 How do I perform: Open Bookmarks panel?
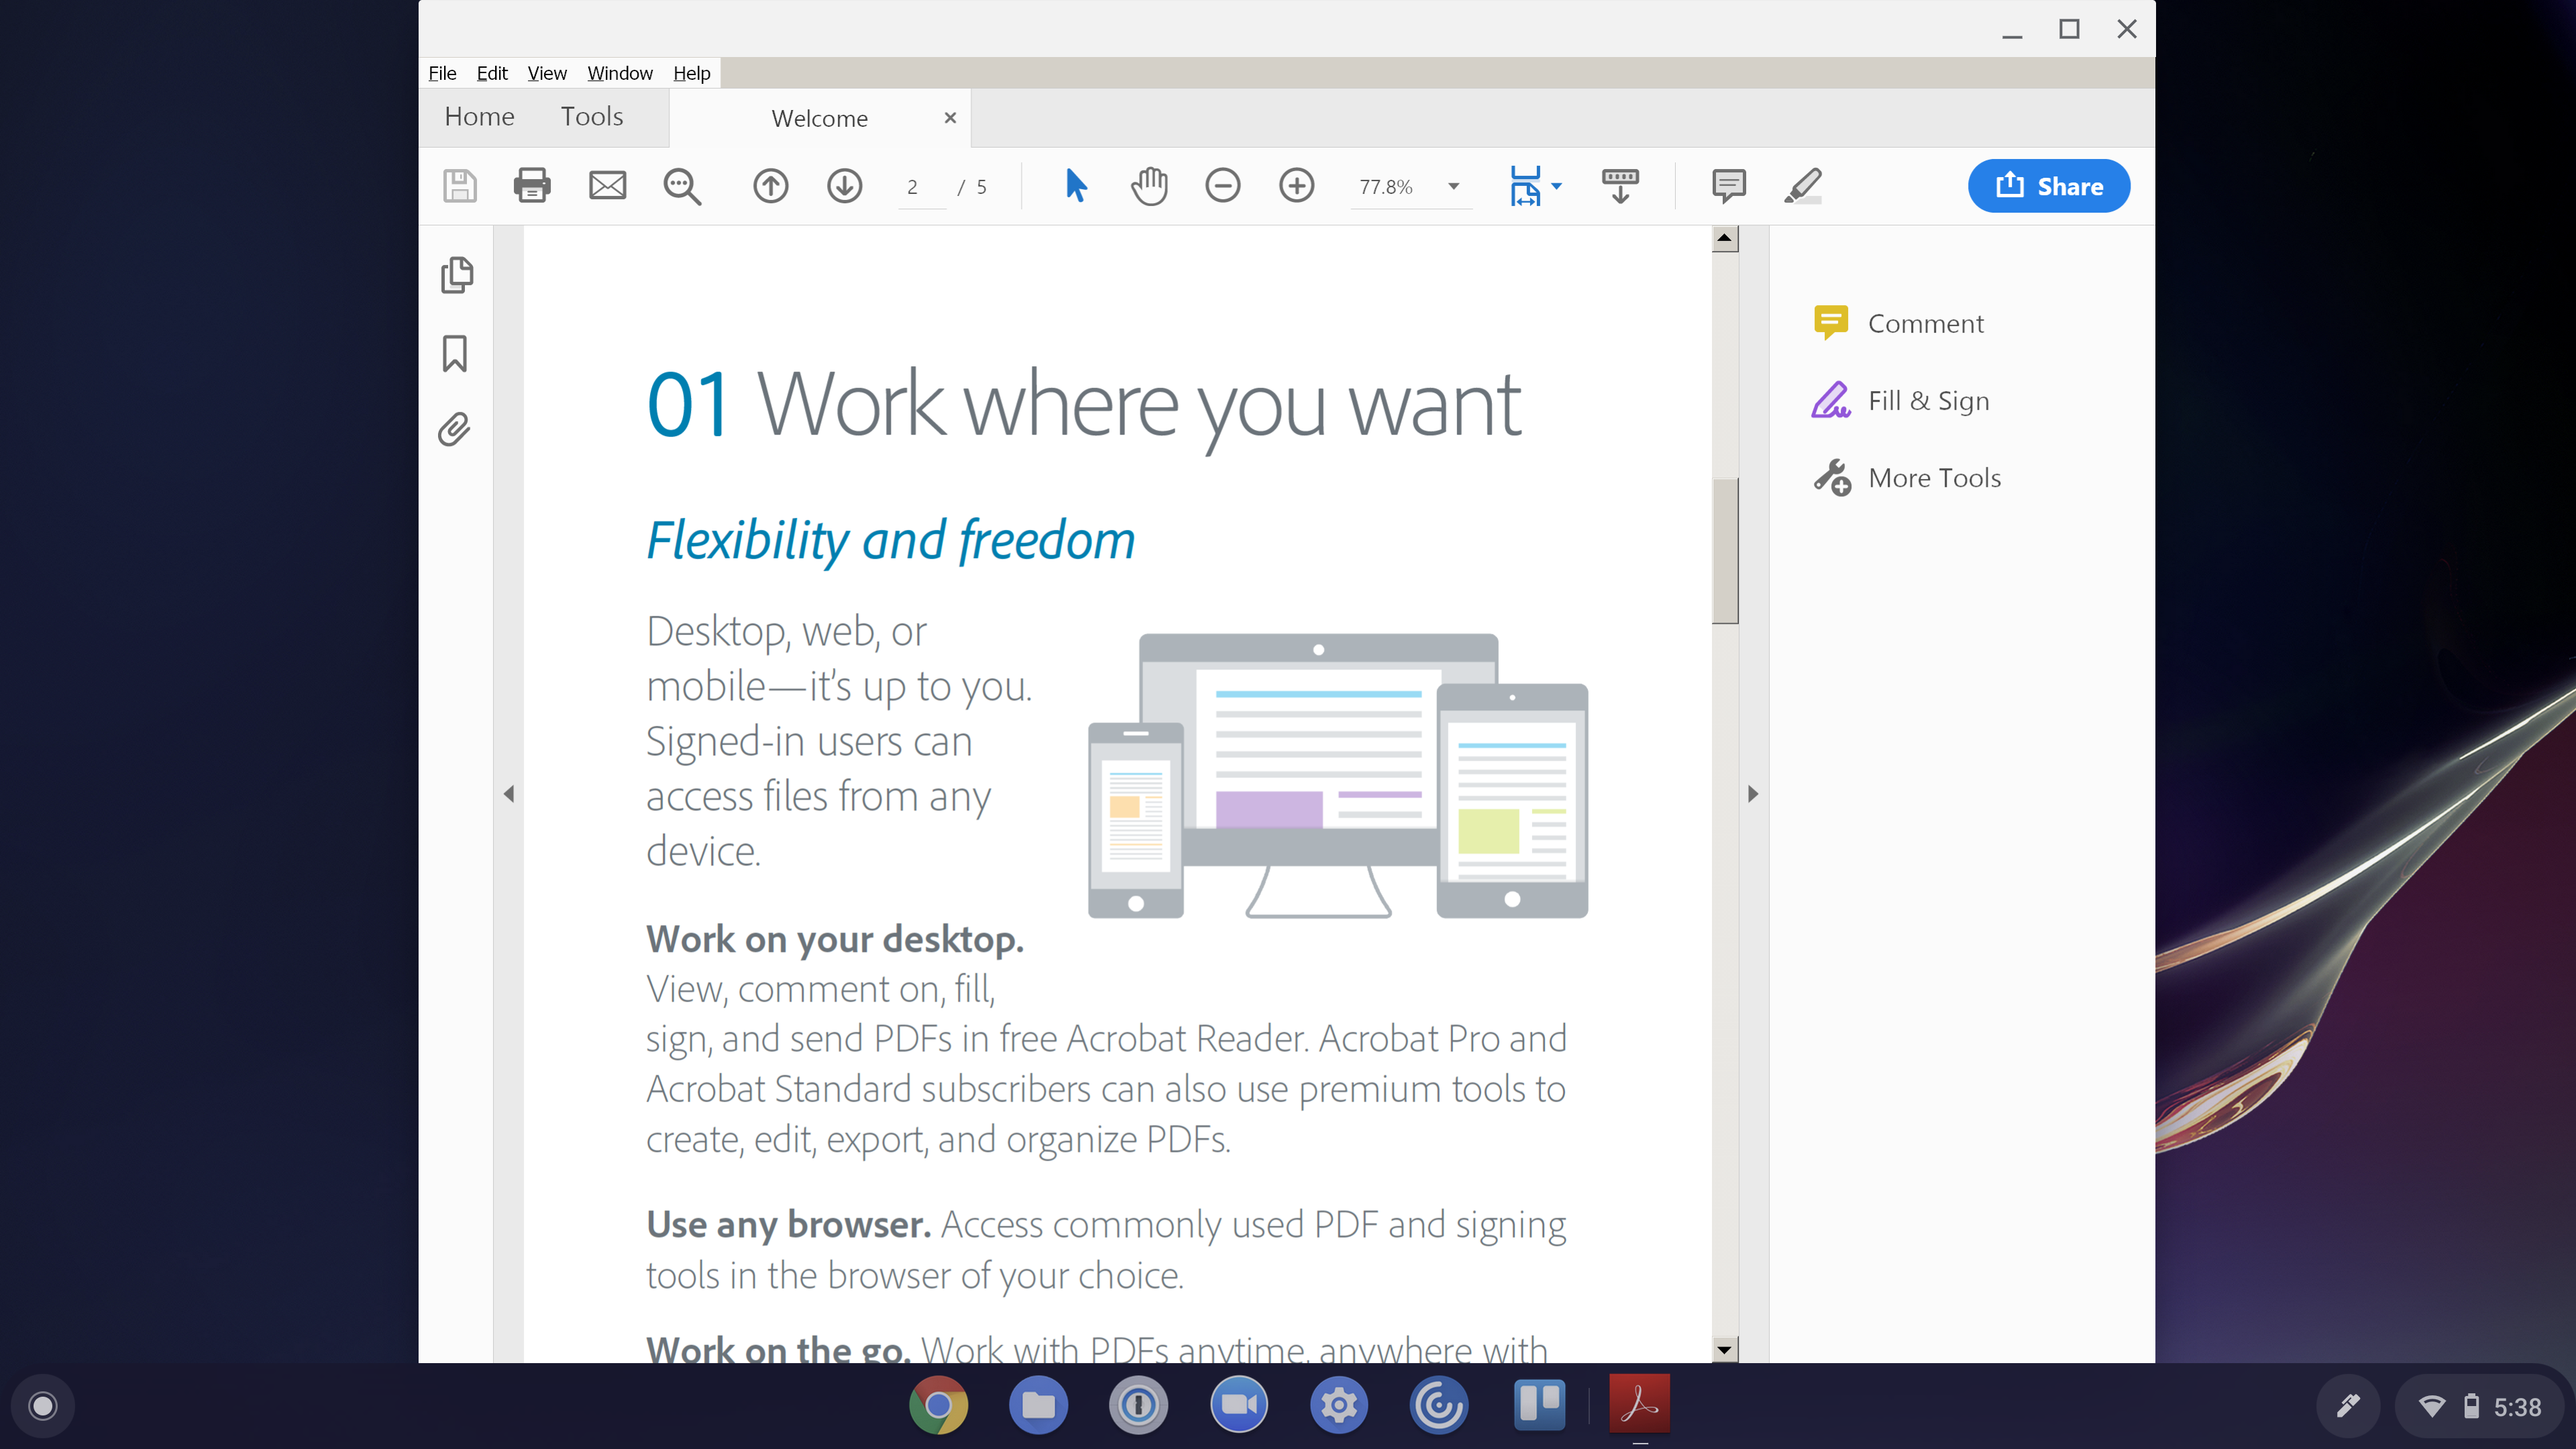455,353
